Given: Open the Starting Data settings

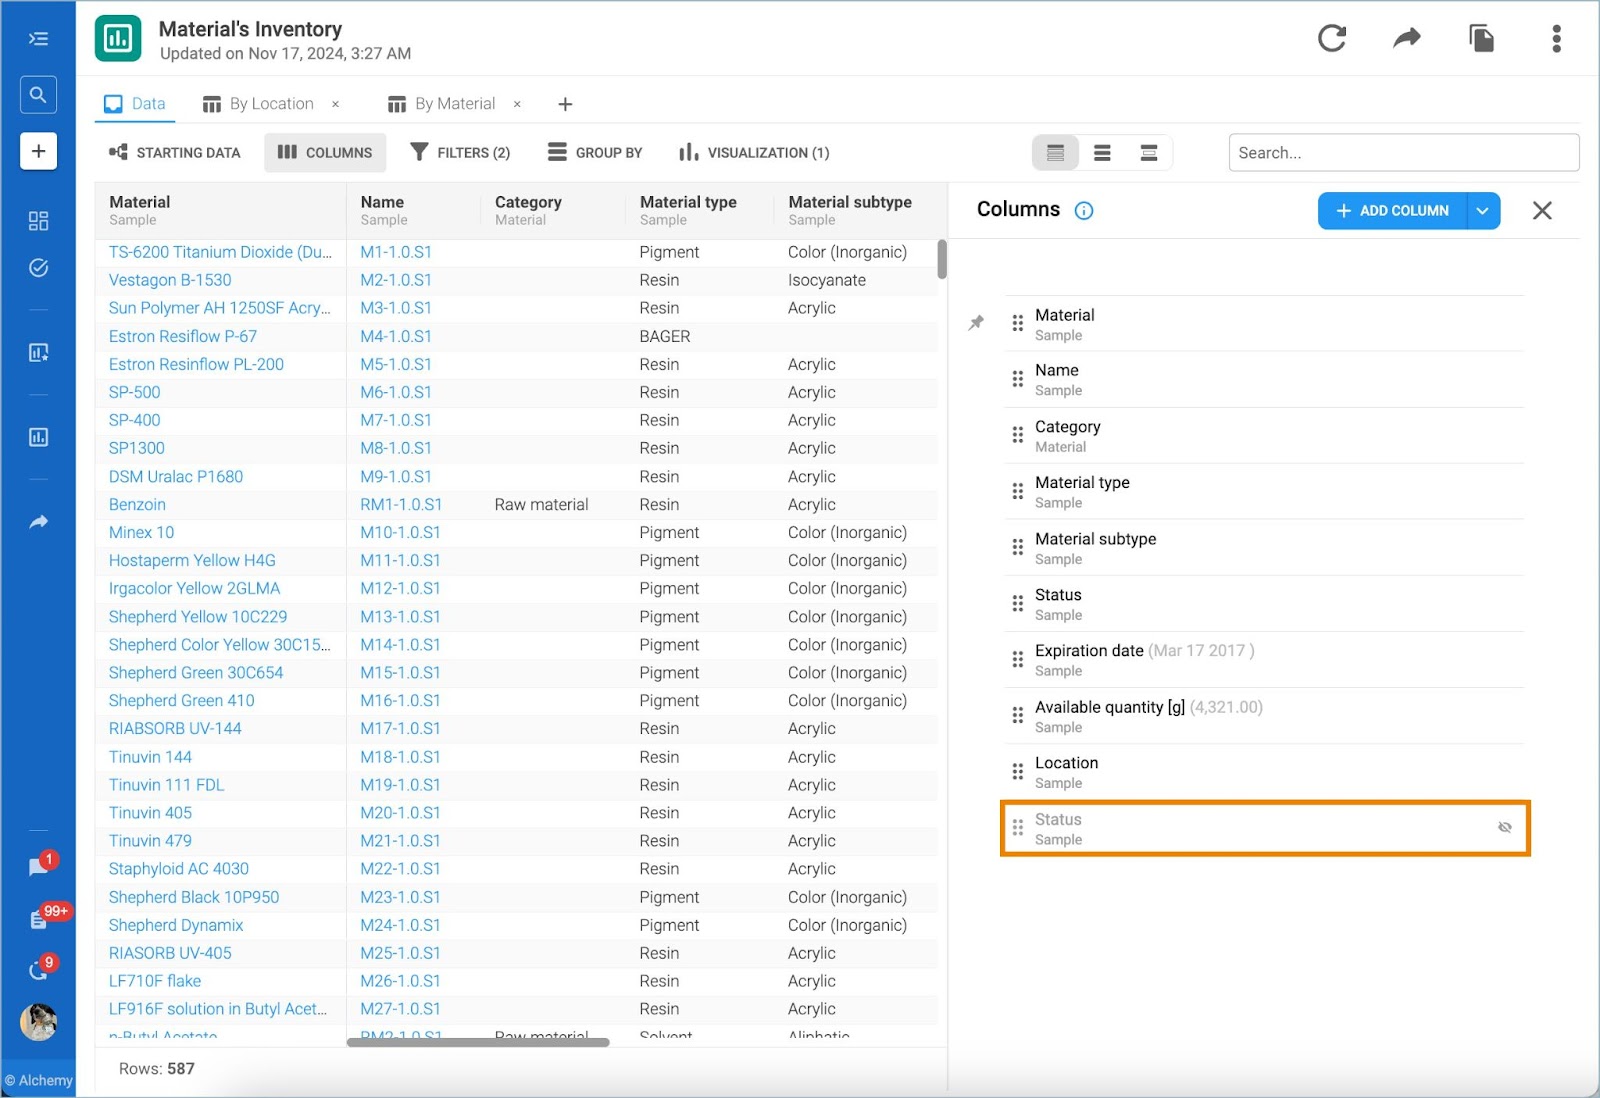Looking at the screenshot, I should click(x=175, y=153).
